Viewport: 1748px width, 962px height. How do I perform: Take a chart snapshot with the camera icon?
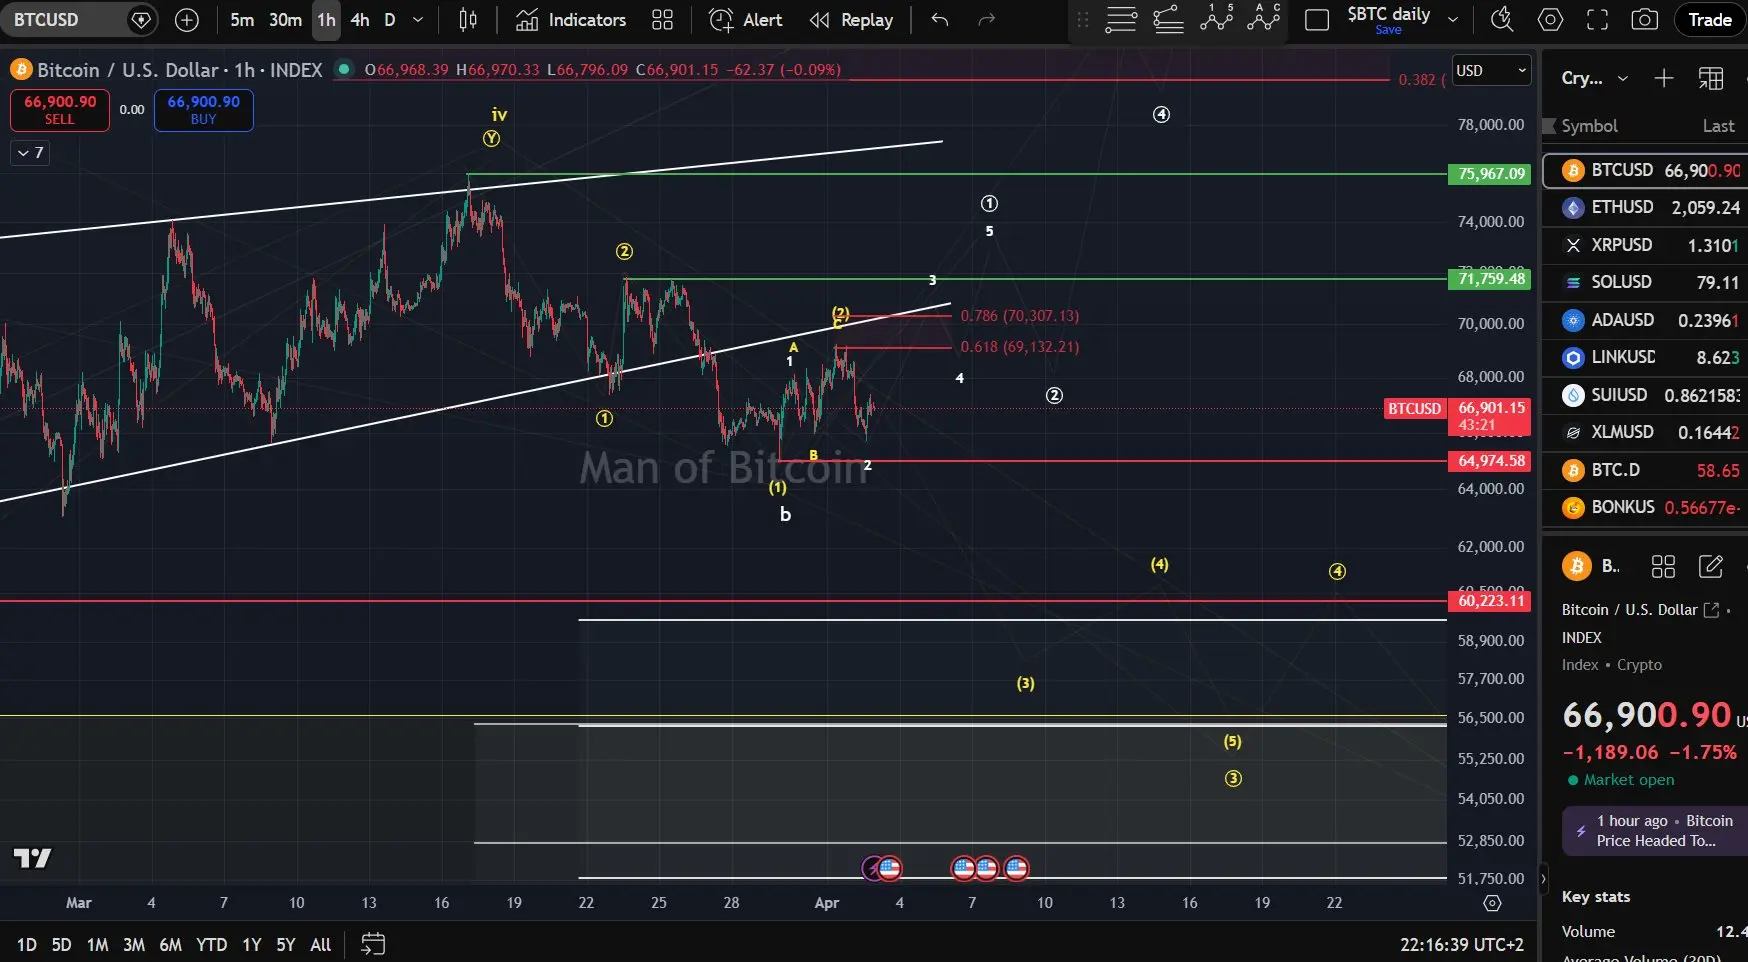(x=1644, y=20)
